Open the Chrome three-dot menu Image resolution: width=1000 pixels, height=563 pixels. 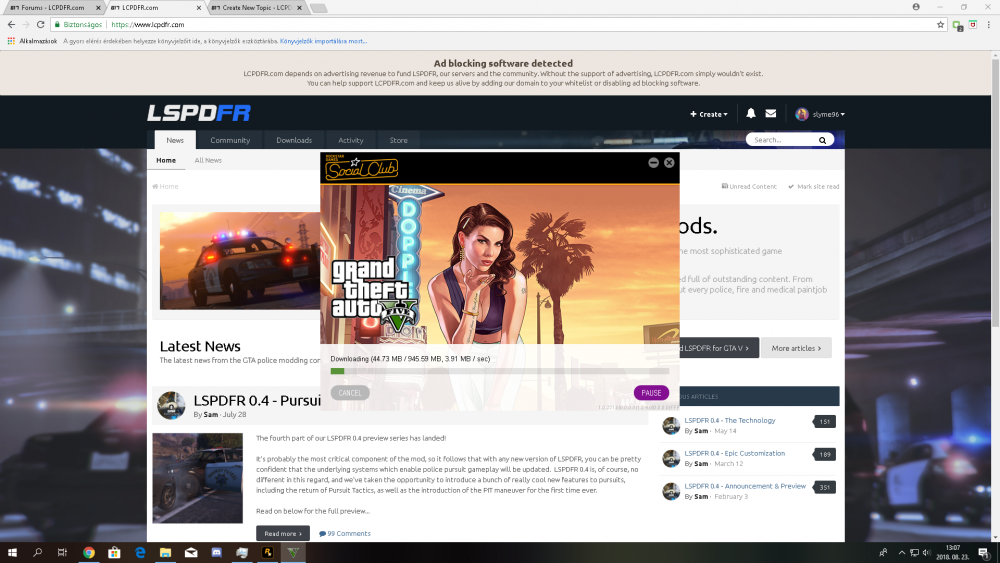coord(989,24)
